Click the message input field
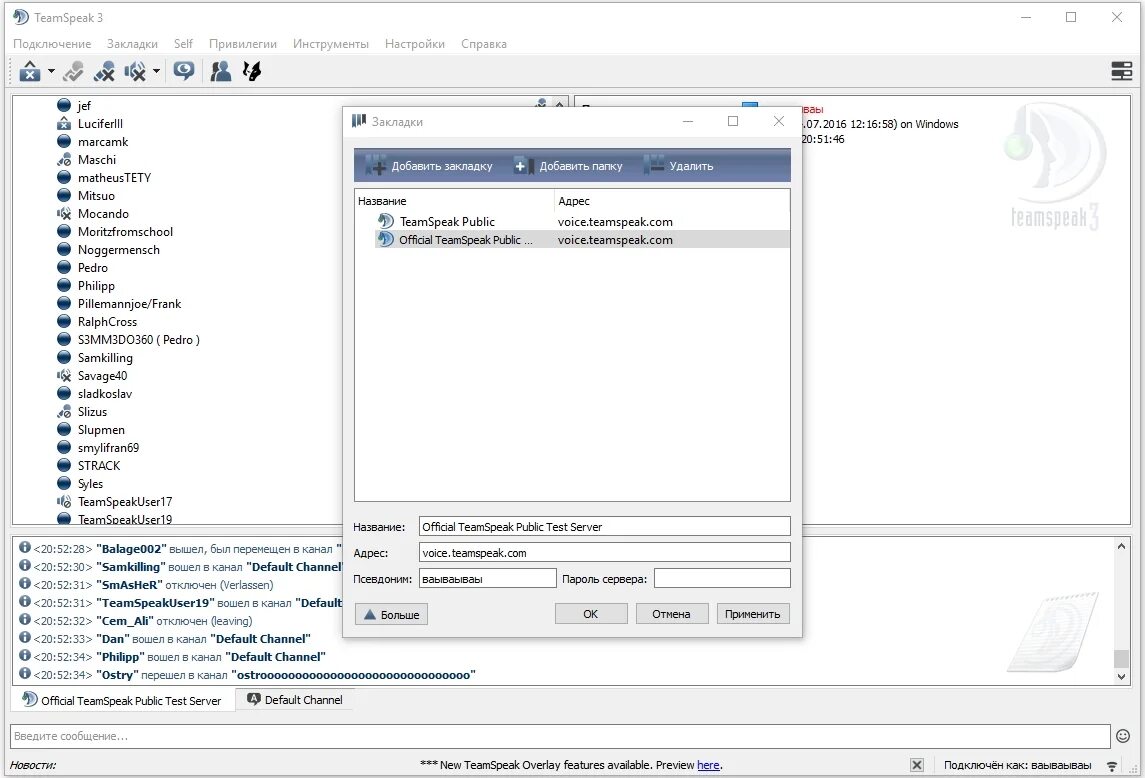This screenshot has height=778, width=1145. (x=560, y=736)
